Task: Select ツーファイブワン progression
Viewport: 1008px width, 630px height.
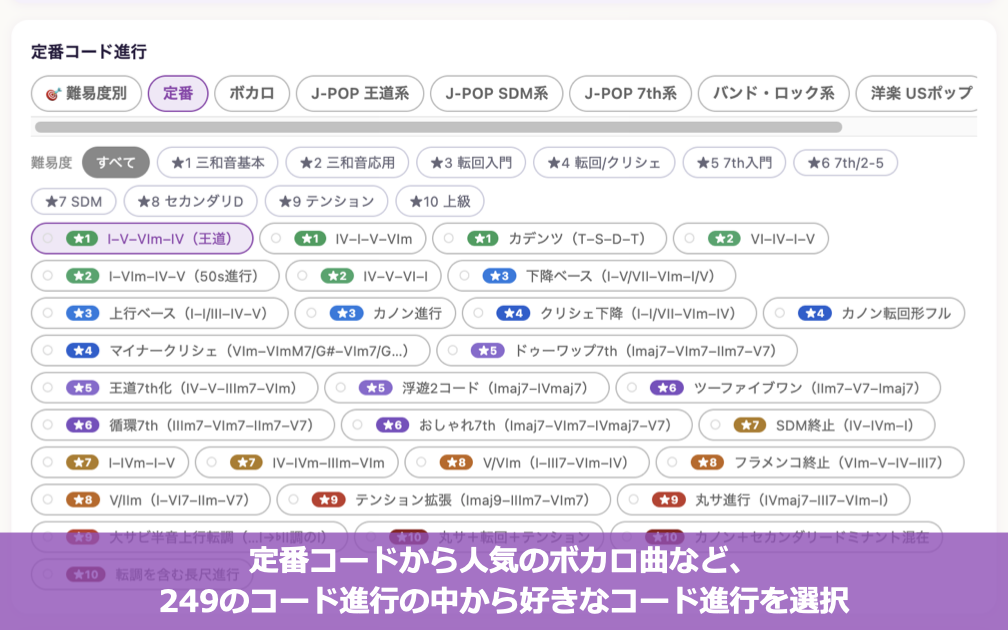Action: pos(778,388)
